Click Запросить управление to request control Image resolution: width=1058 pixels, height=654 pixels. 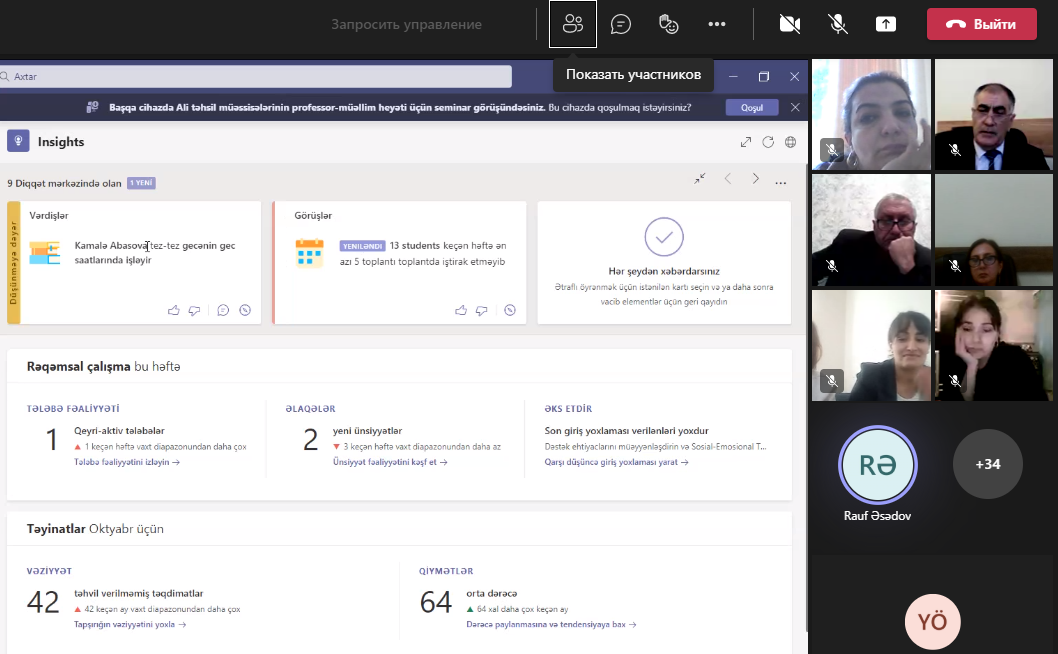[406, 24]
